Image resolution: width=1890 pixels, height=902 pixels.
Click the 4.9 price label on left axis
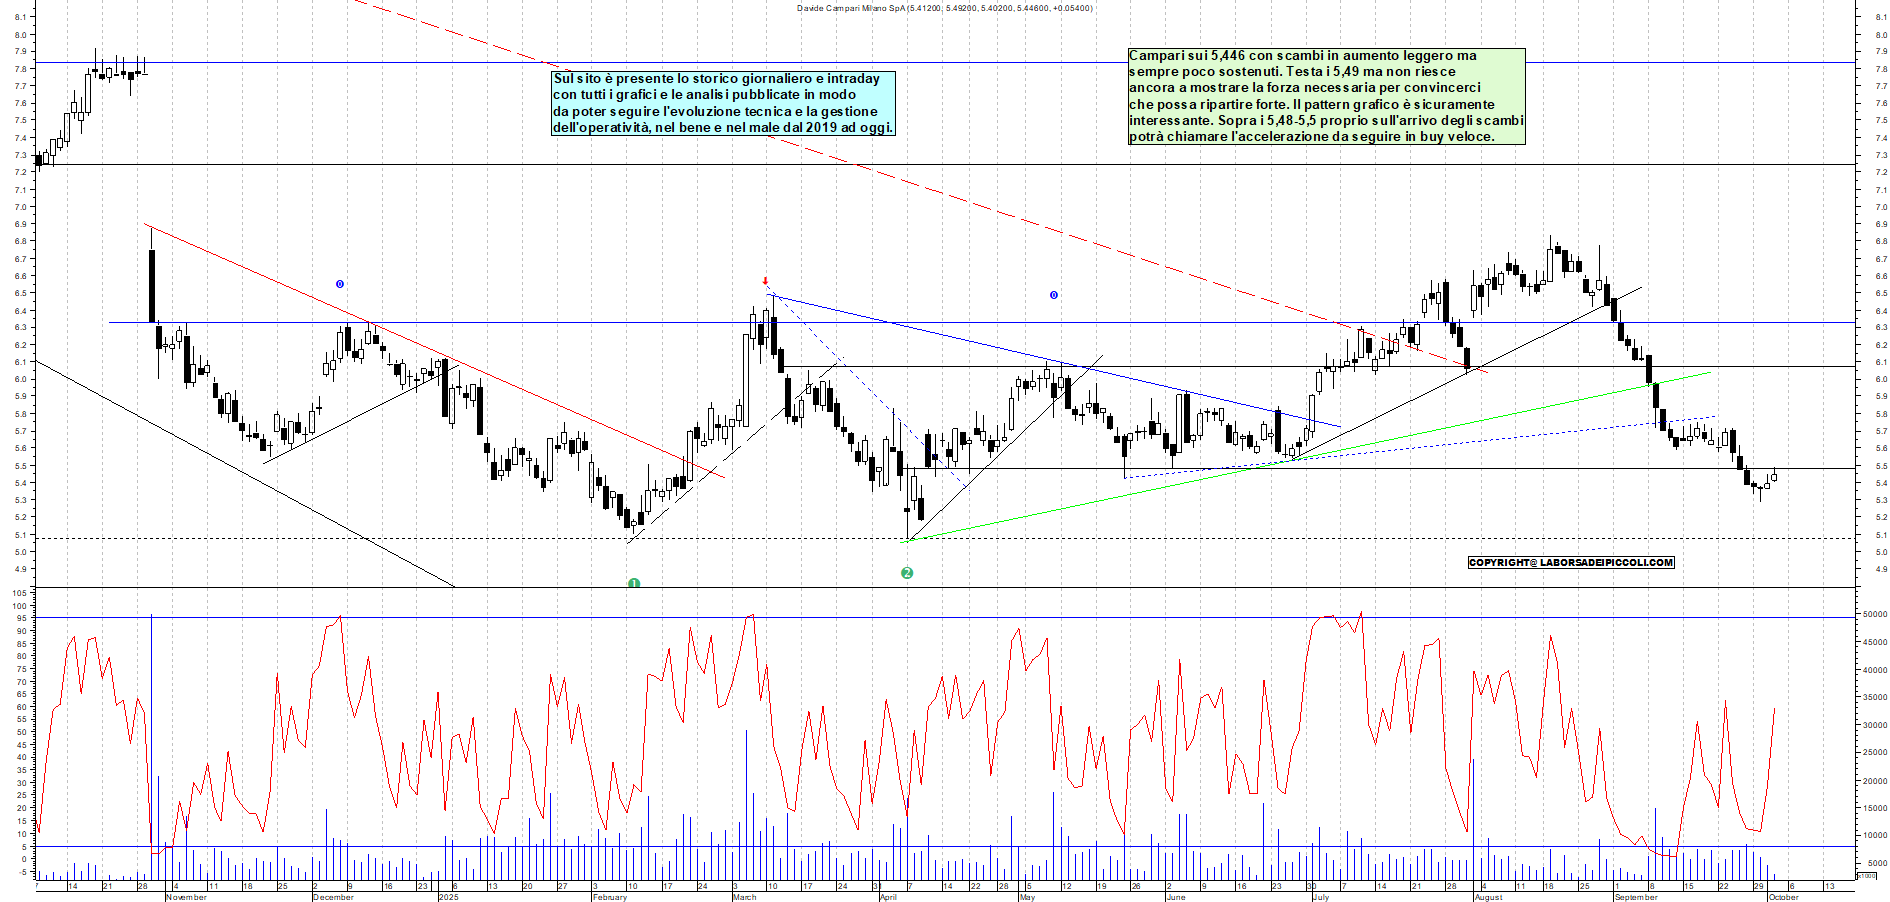(x=20, y=569)
